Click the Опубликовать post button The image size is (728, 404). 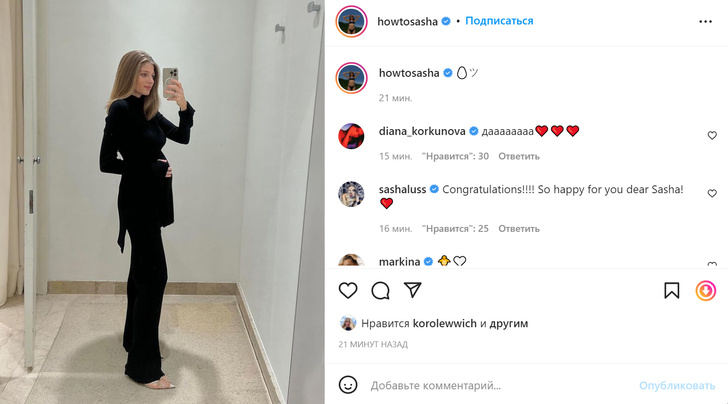tap(676, 385)
